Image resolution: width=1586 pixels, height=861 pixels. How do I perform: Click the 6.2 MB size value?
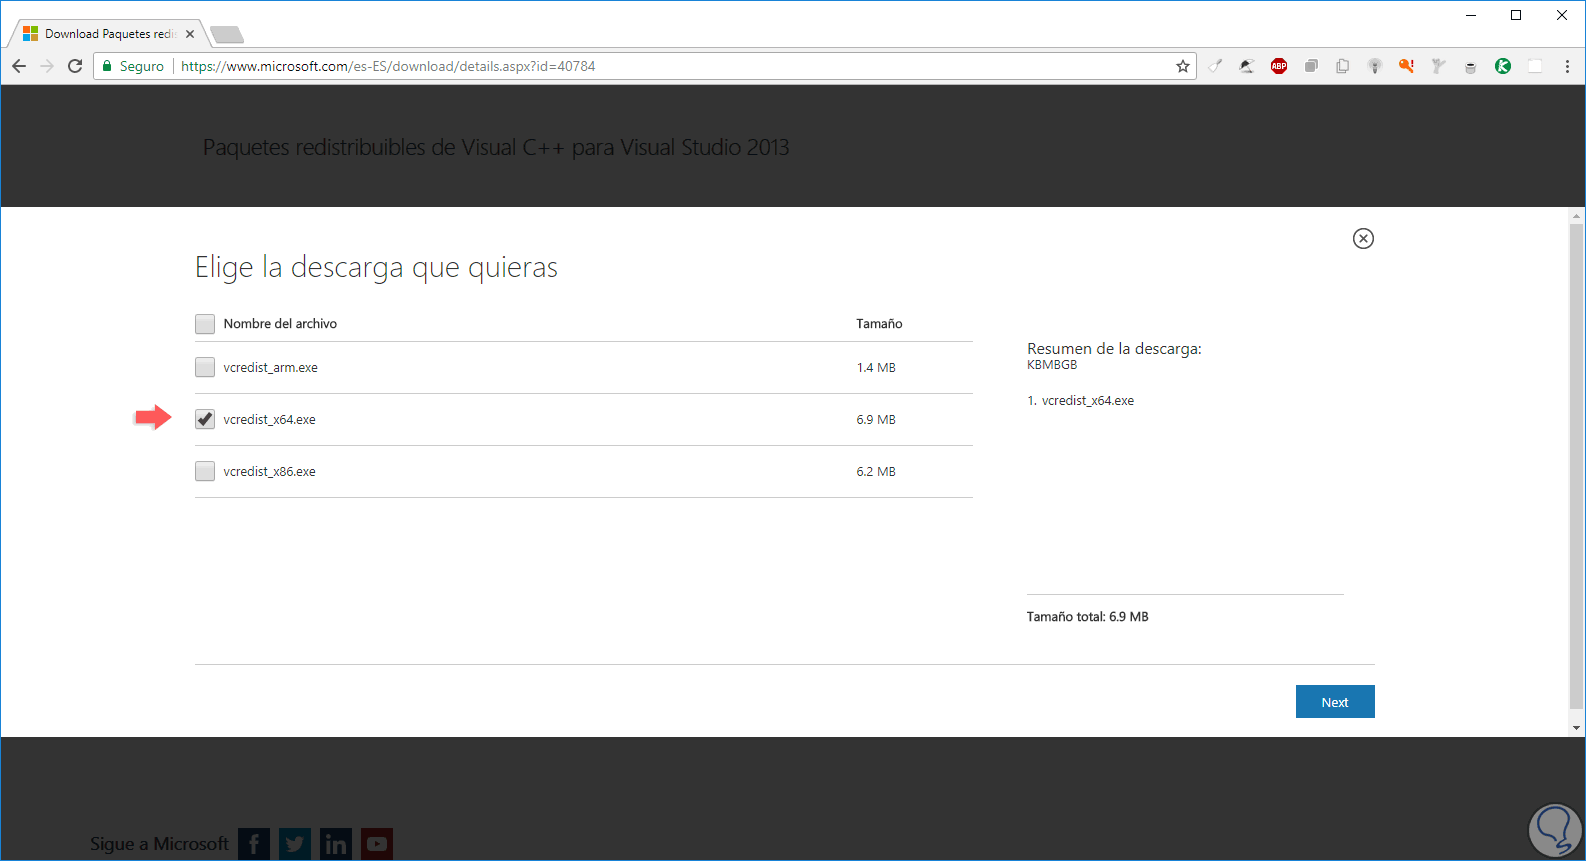pyautogui.click(x=876, y=472)
